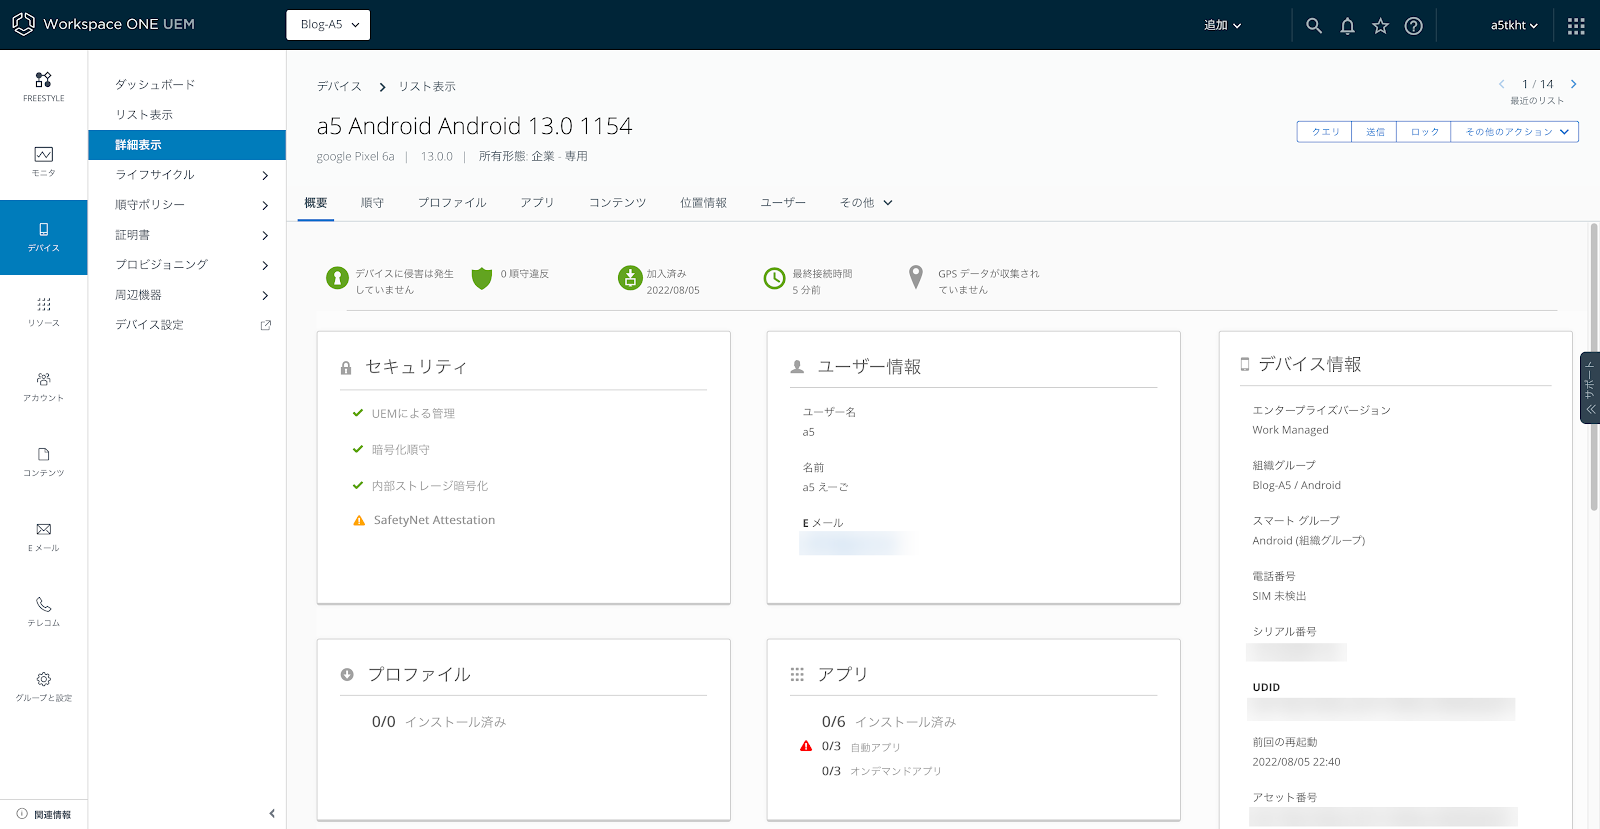Open the Eメール sidebar section
Image resolution: width=1600 pixels, height=829 pixels.
point(43,537)
